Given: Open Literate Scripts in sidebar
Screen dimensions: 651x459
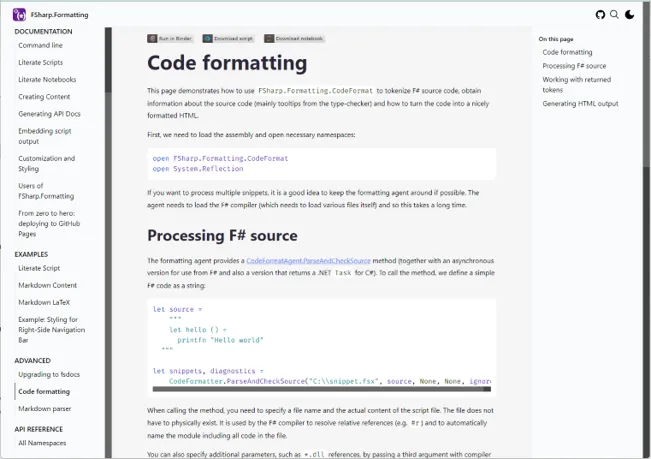Looking at the screenshot, I should tap(41, 62).
